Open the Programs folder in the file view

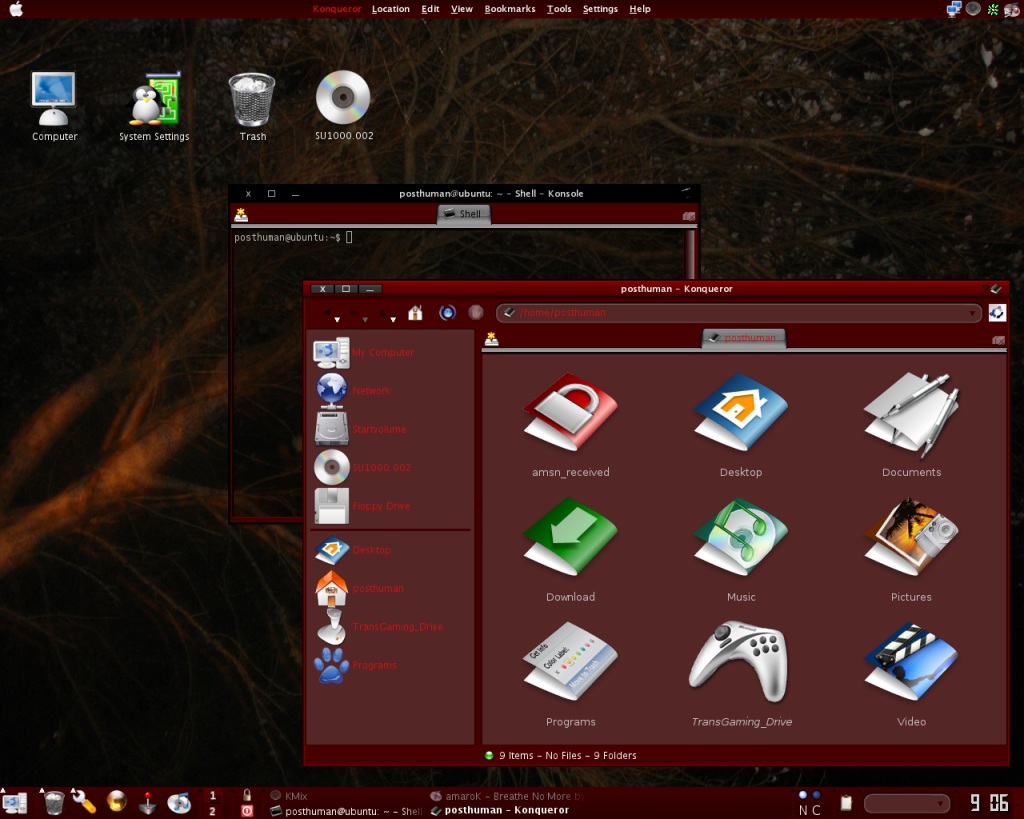coord(570,674)
